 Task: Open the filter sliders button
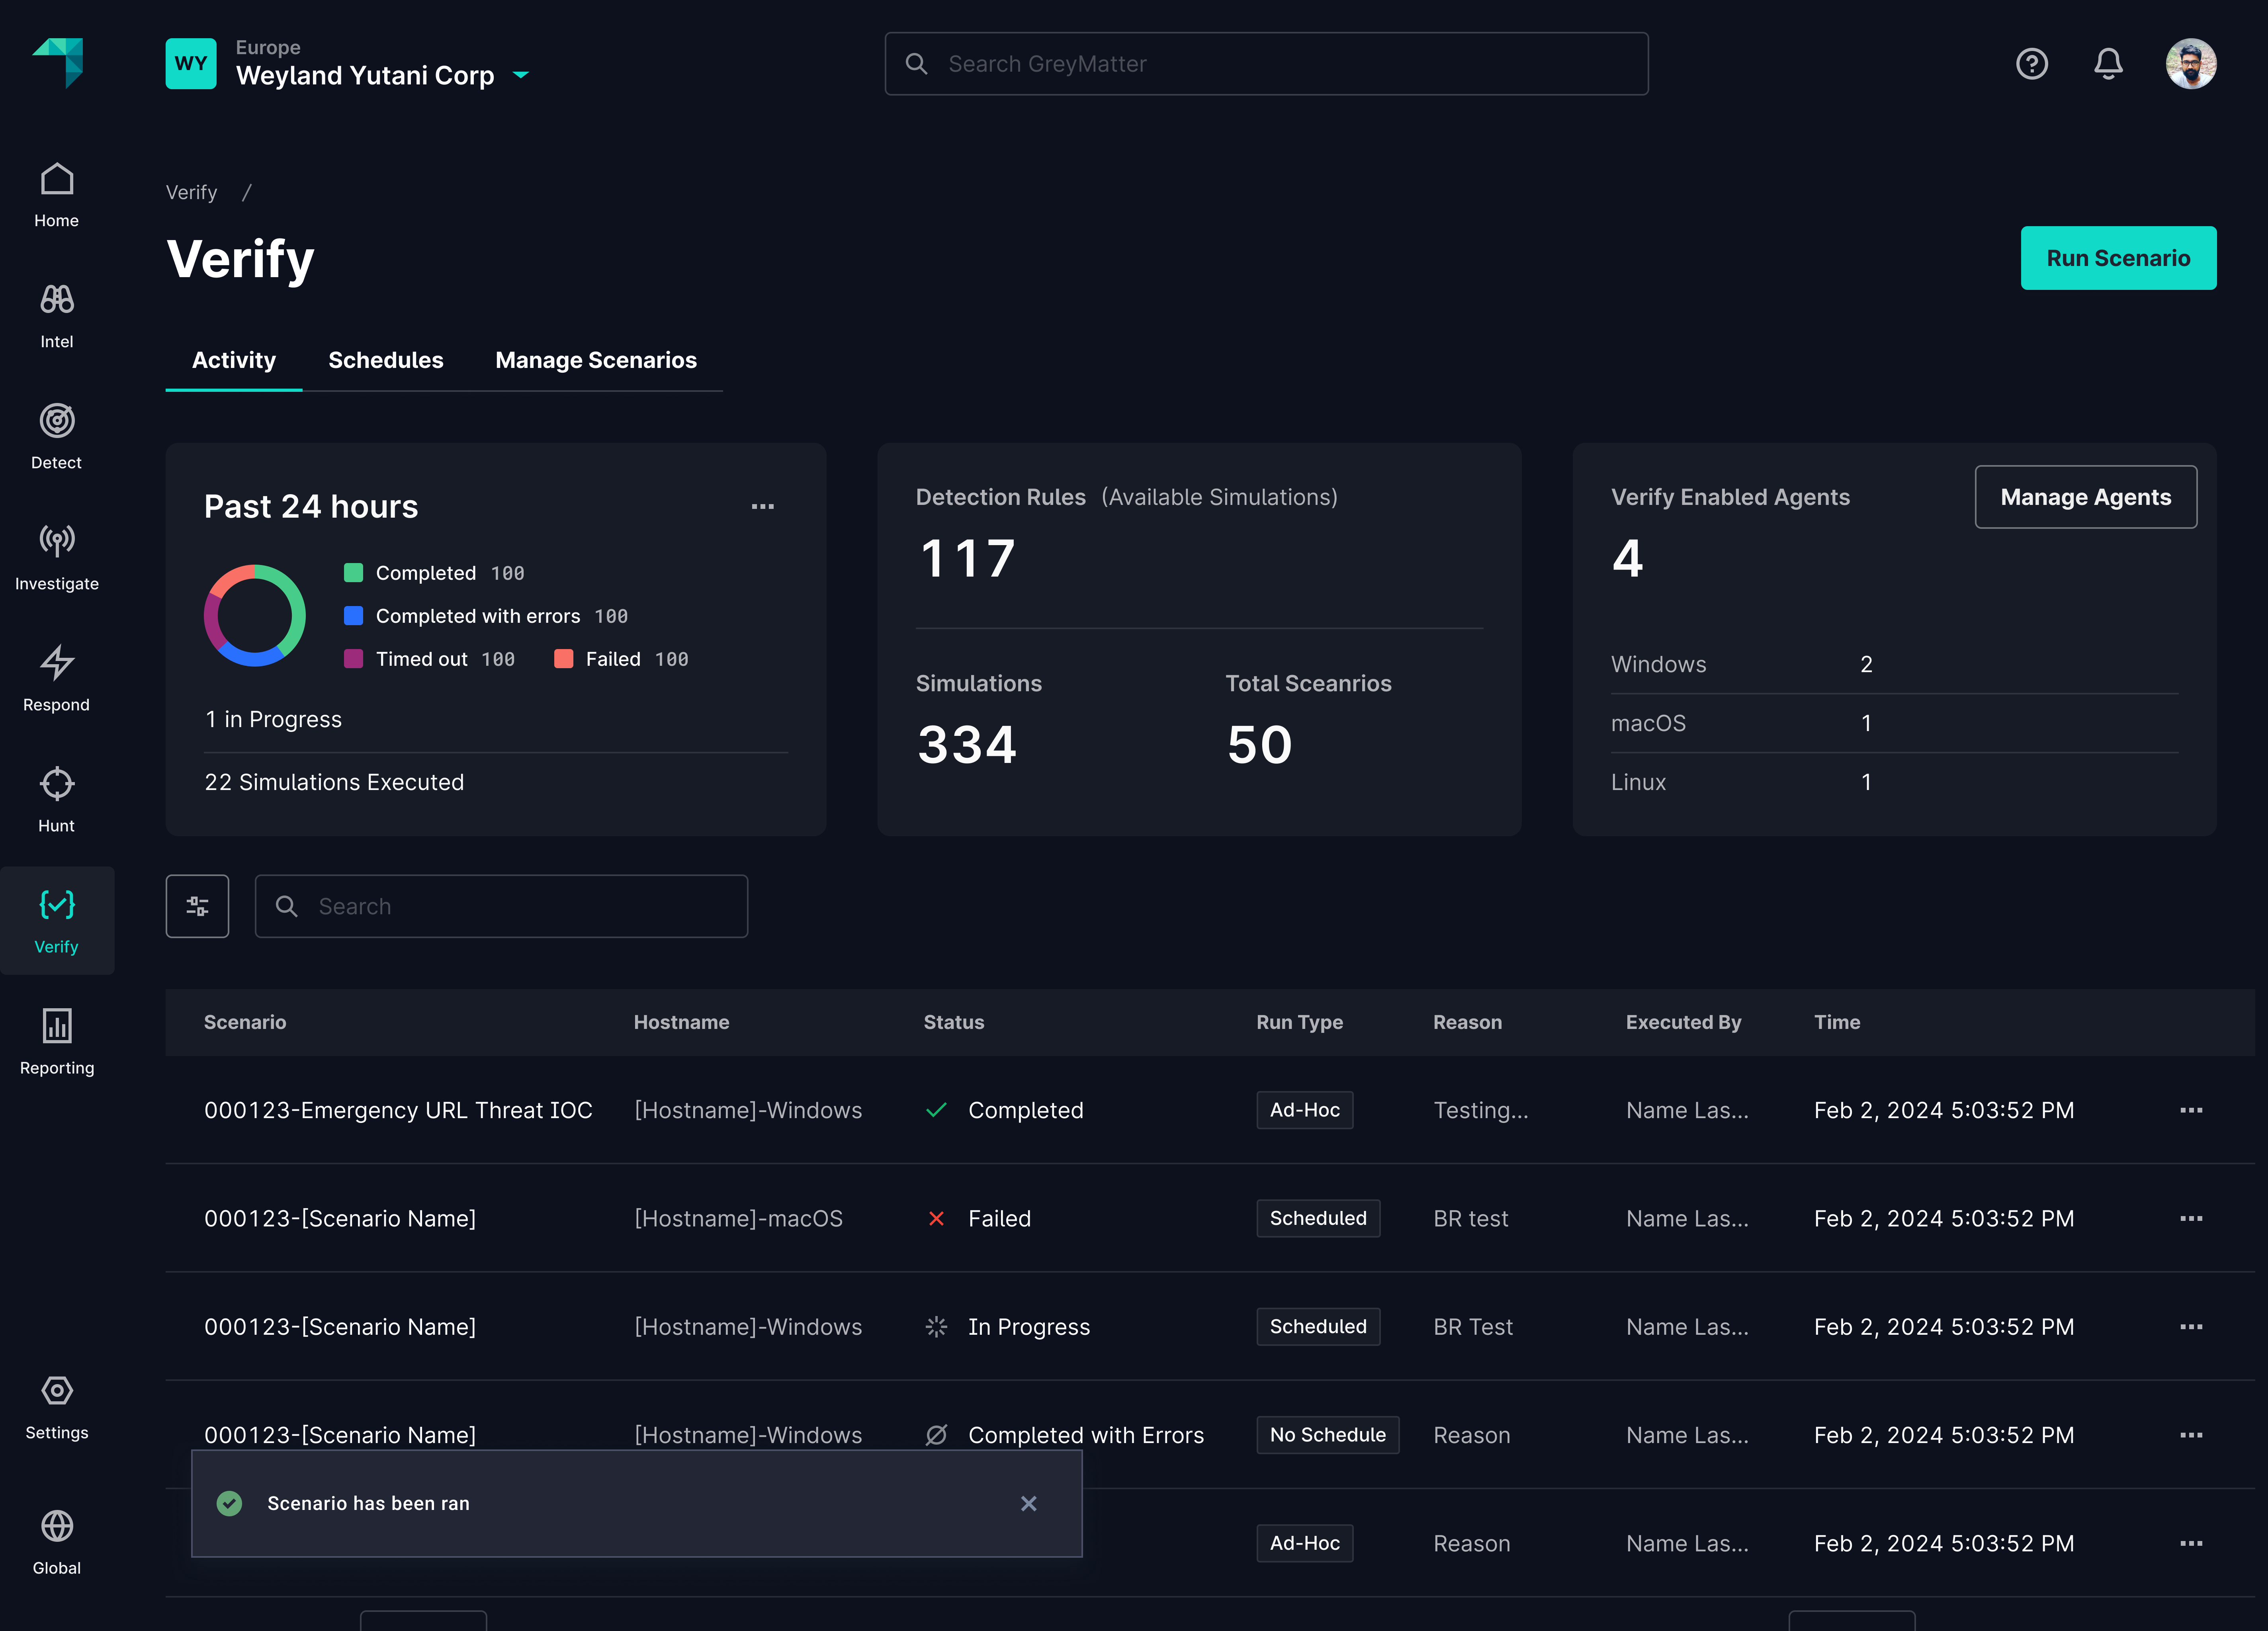point(197,906)
